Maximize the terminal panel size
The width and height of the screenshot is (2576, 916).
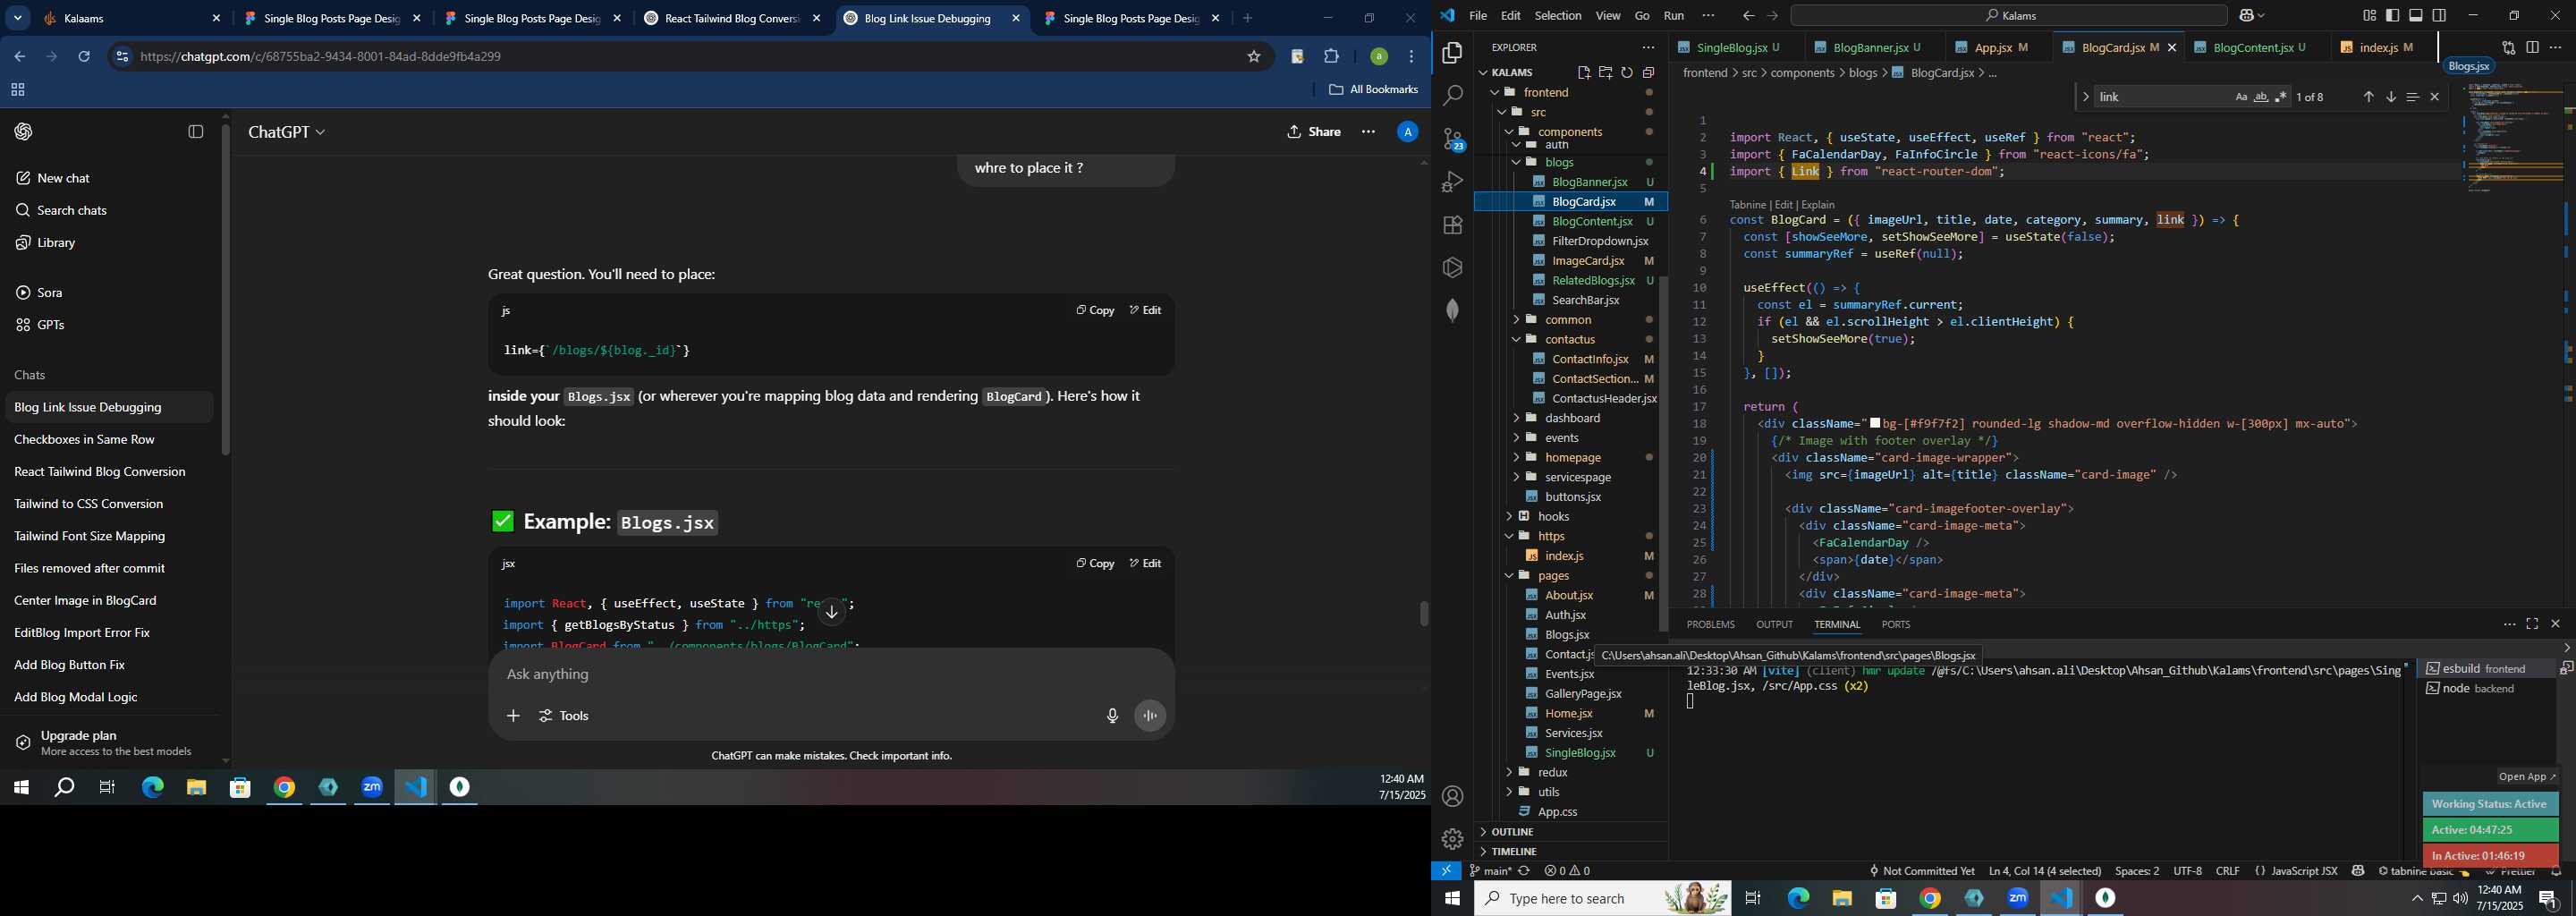pos(2532,624)
